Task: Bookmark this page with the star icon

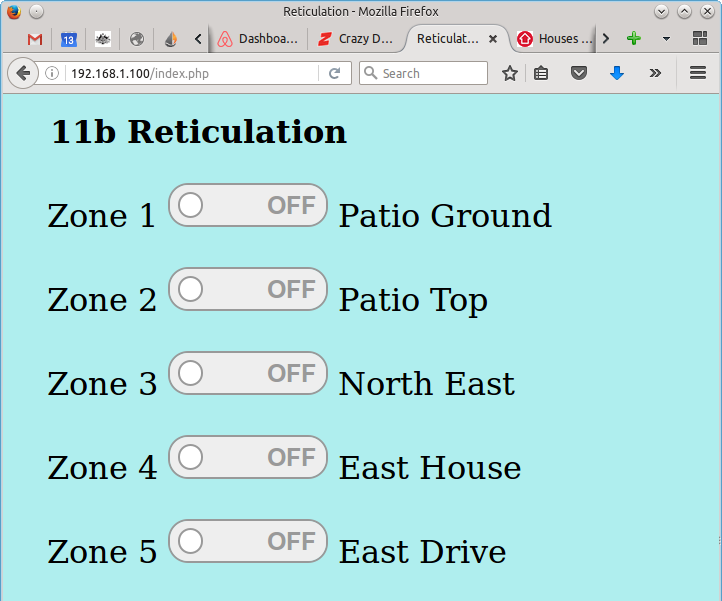Action: (x=510, y=73)
